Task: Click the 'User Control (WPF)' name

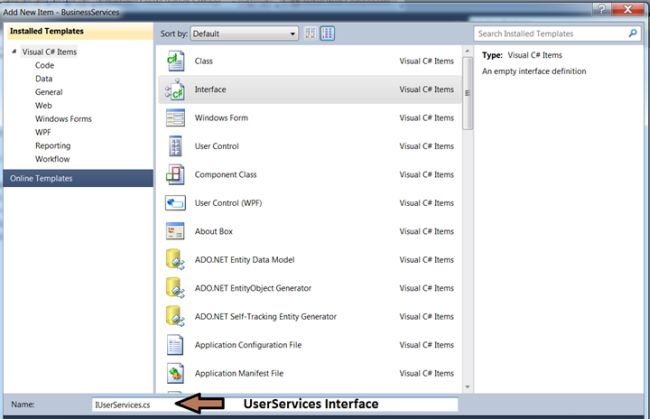Action: [228, 203]
